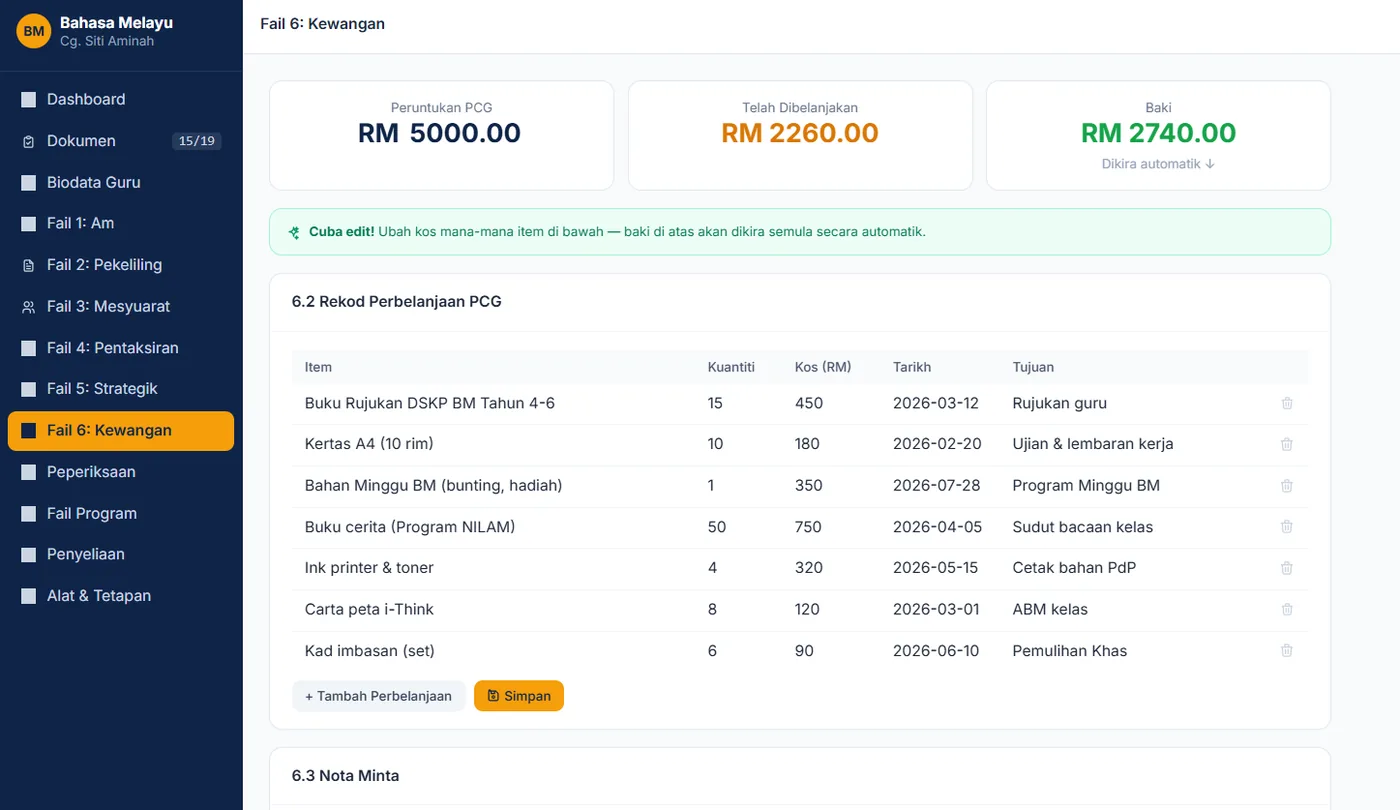Click the teacher name 'Cg. Siti Aminah'
Viewport: 1400px width, 810px height.
(107, 42)
